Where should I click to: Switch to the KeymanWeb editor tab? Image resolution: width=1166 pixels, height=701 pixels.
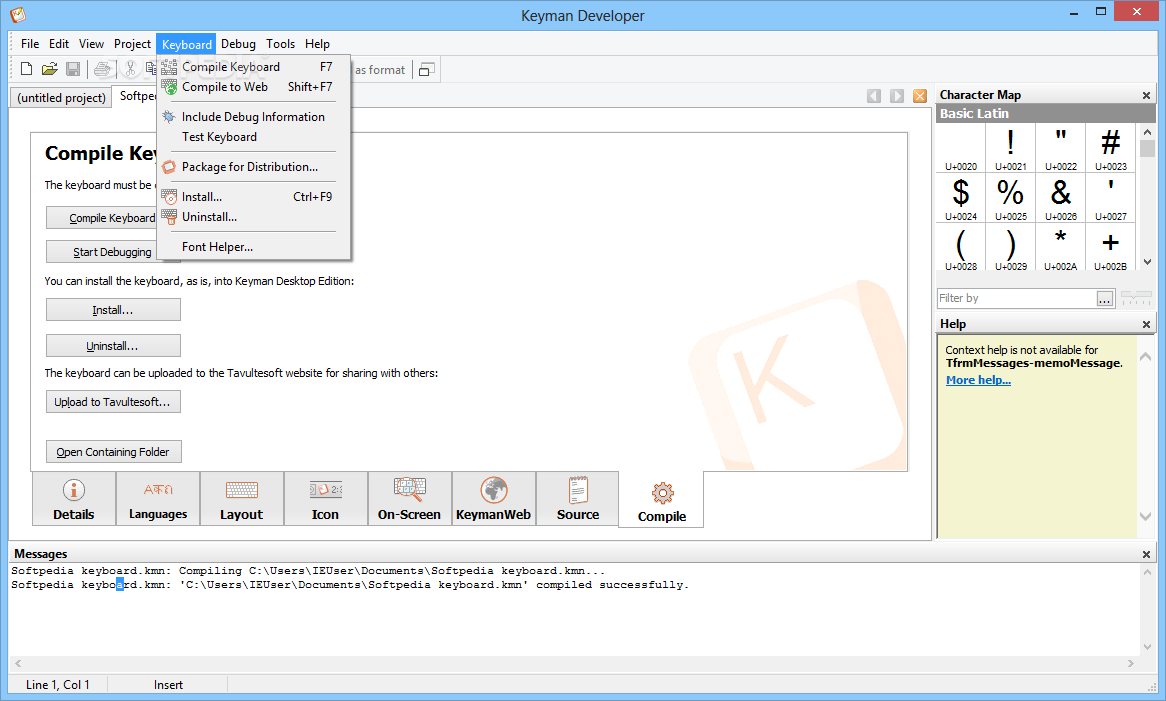(493, 499)
